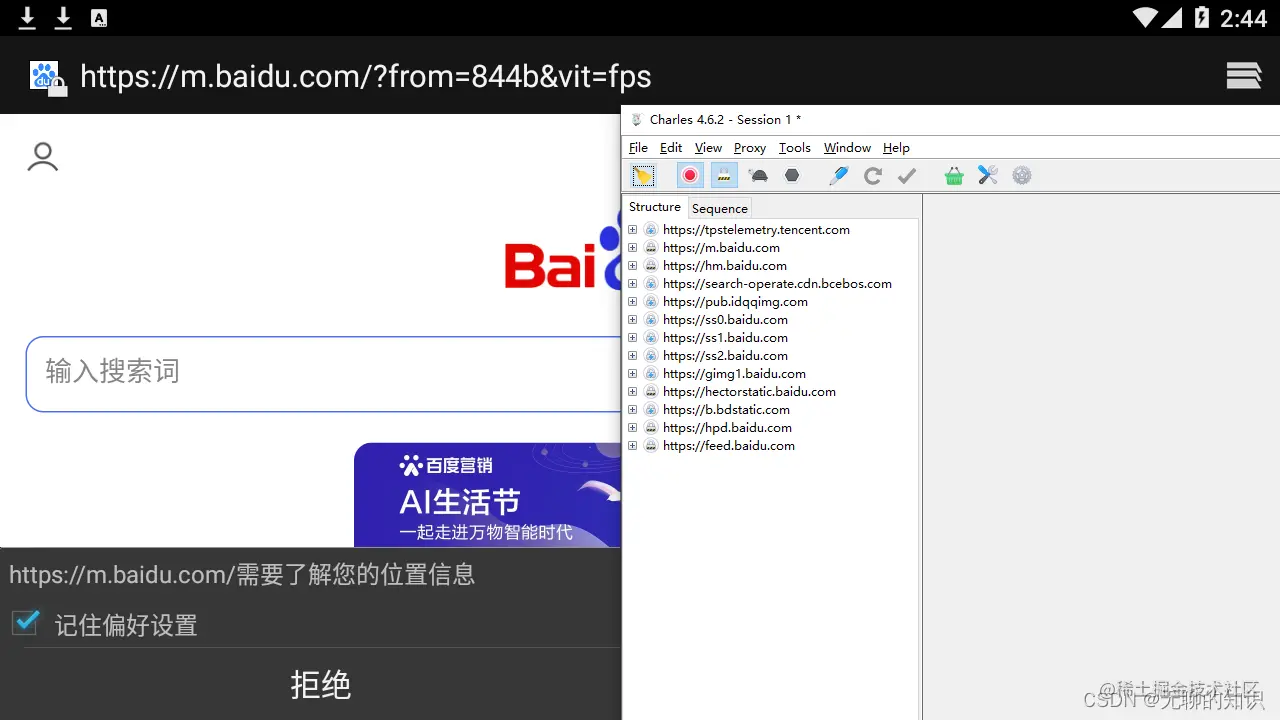Open Compose with the pen toolbar icon
1280x720 pixels.
click(838, 175)
